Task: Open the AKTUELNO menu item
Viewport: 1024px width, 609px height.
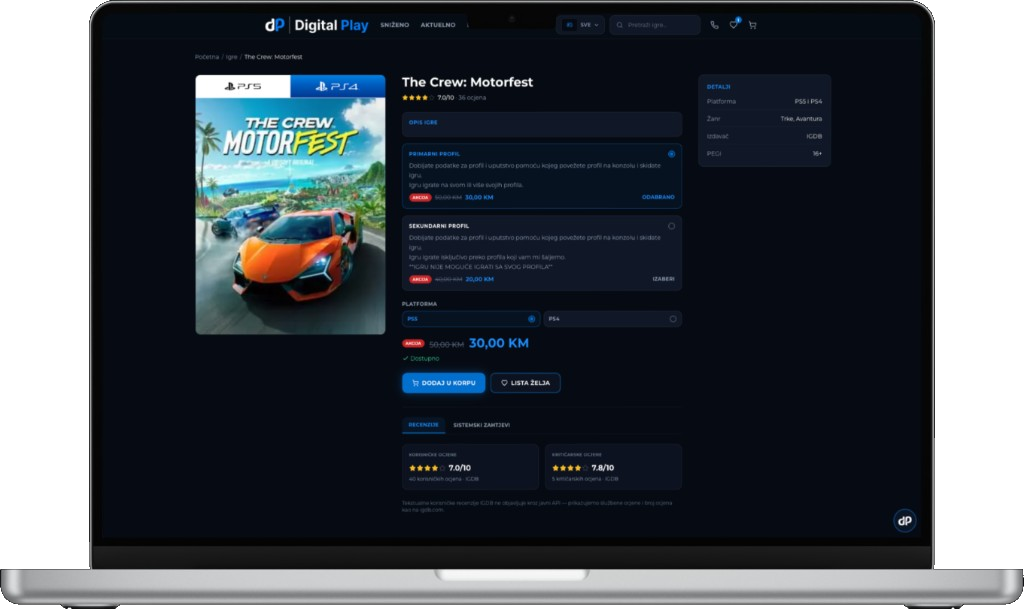Action: 438,25
